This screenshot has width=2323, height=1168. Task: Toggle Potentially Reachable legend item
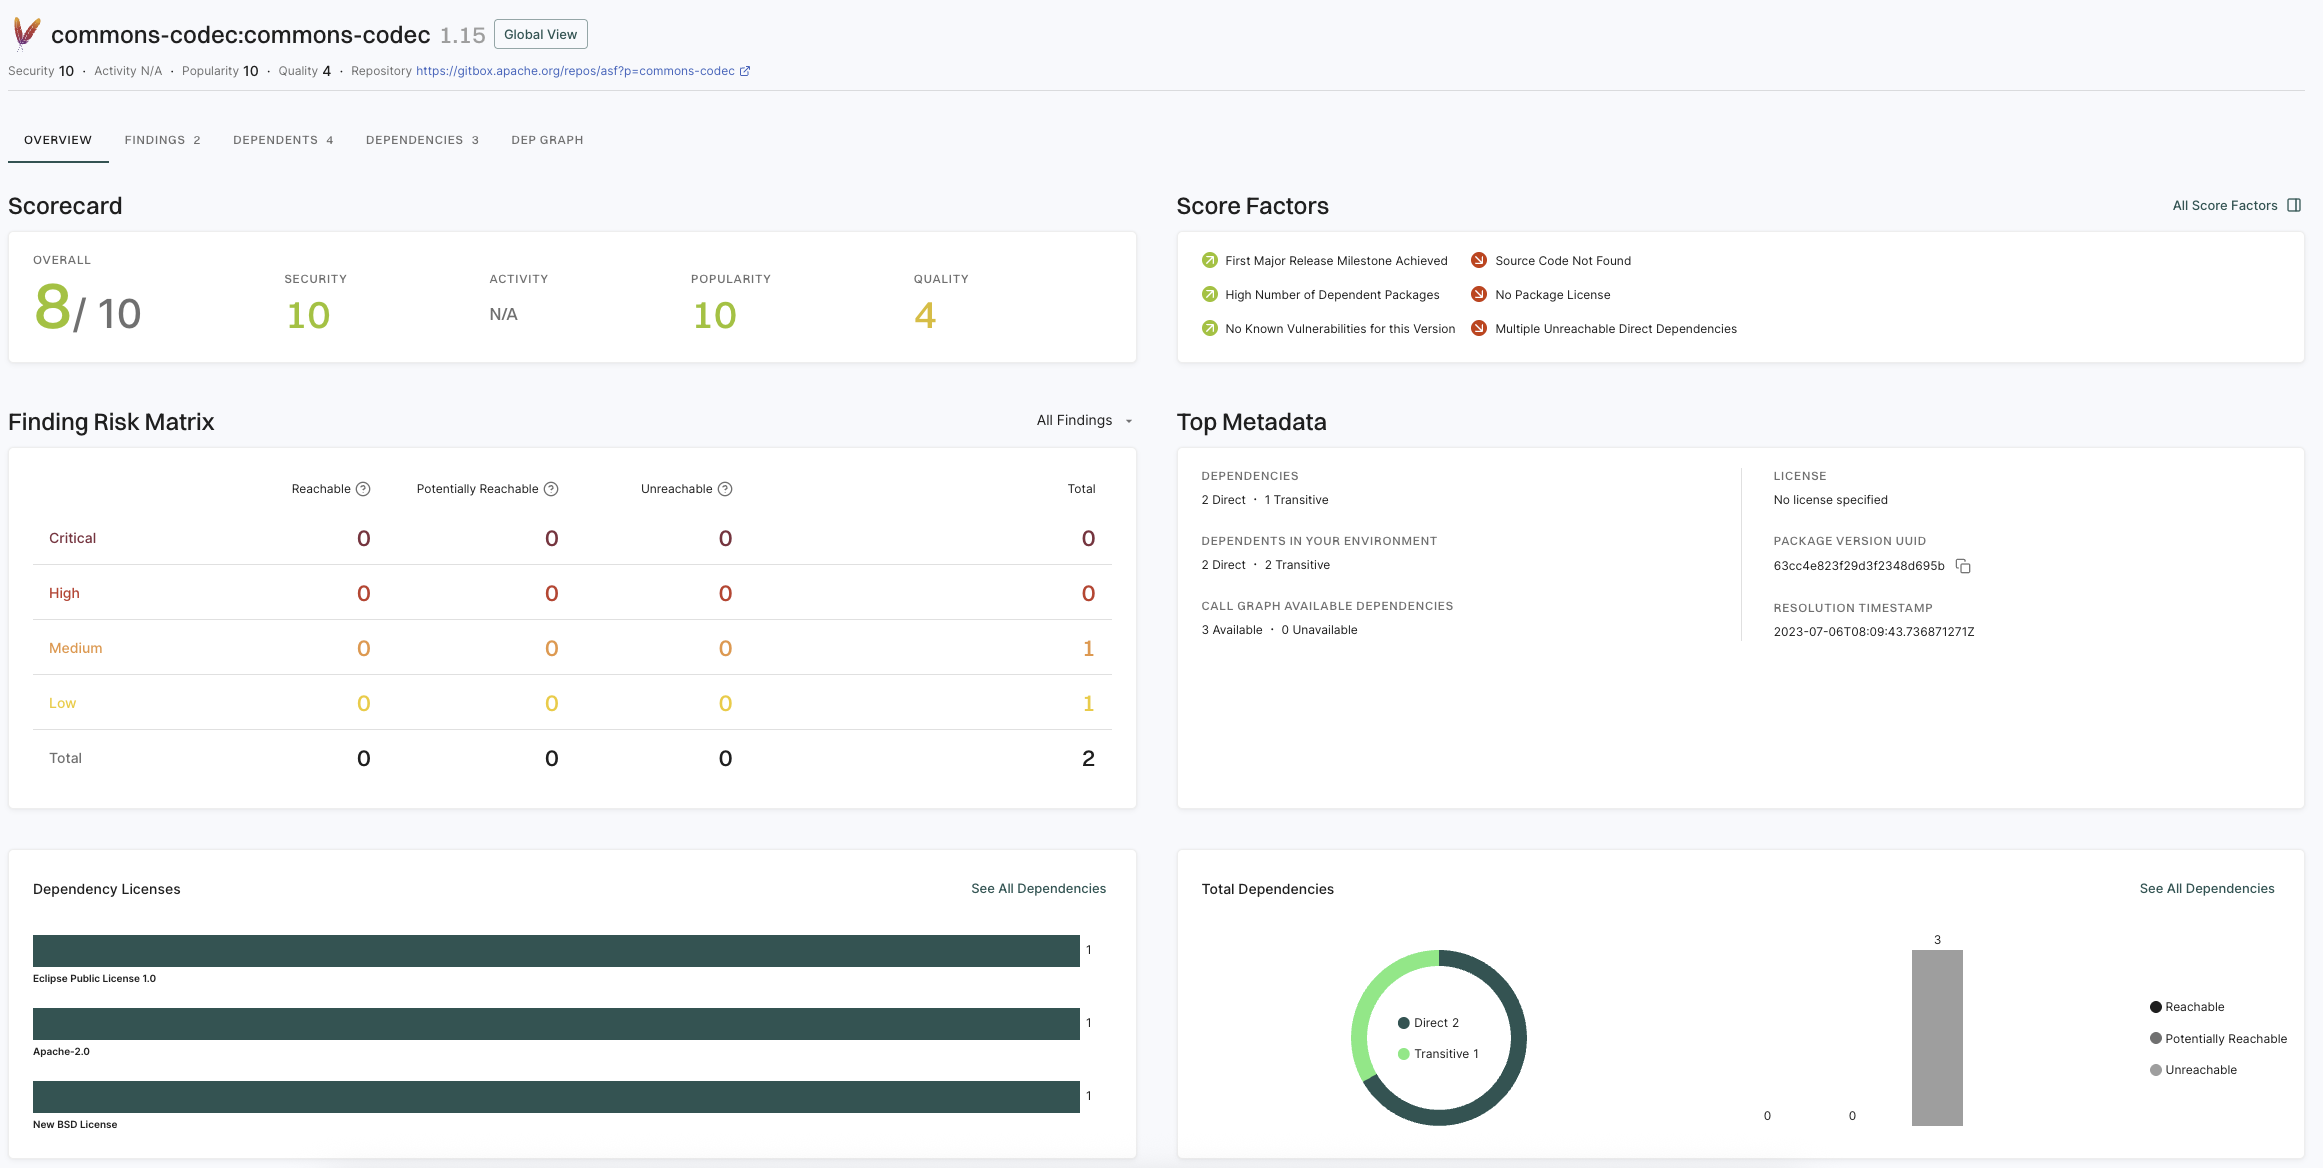click(x=2217, y=1039)
